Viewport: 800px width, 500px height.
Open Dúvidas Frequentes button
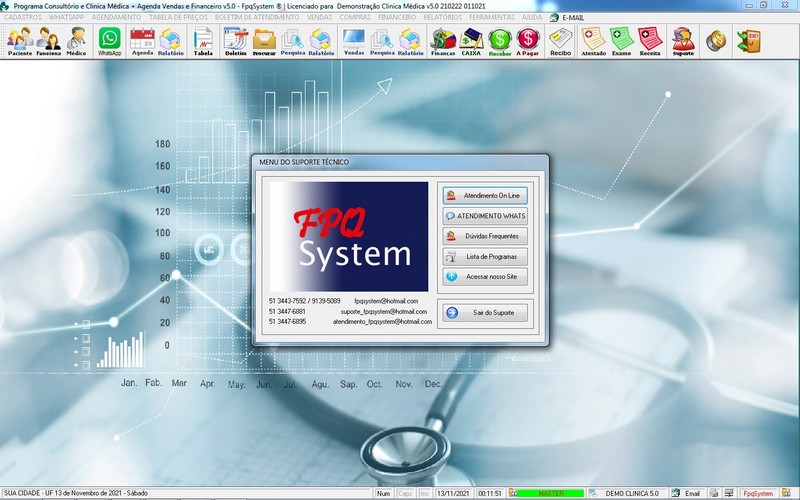[485, 236]
